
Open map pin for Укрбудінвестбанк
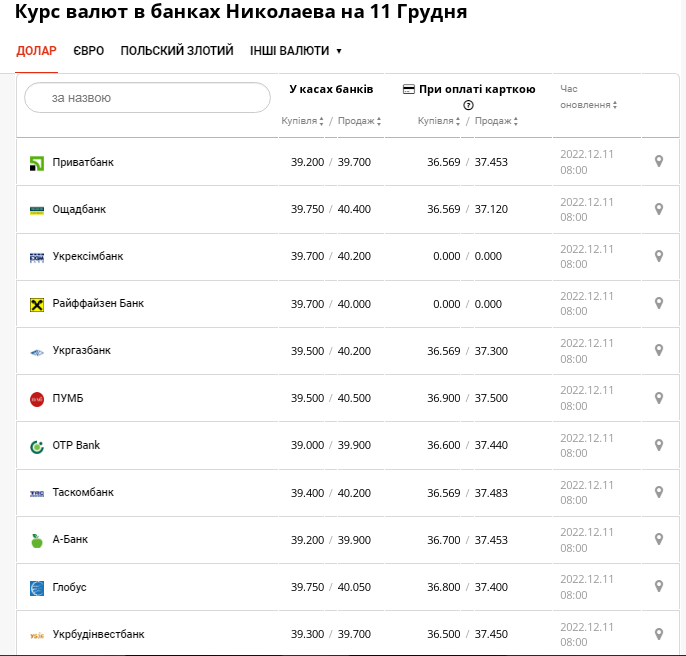(x=659, y=634)
